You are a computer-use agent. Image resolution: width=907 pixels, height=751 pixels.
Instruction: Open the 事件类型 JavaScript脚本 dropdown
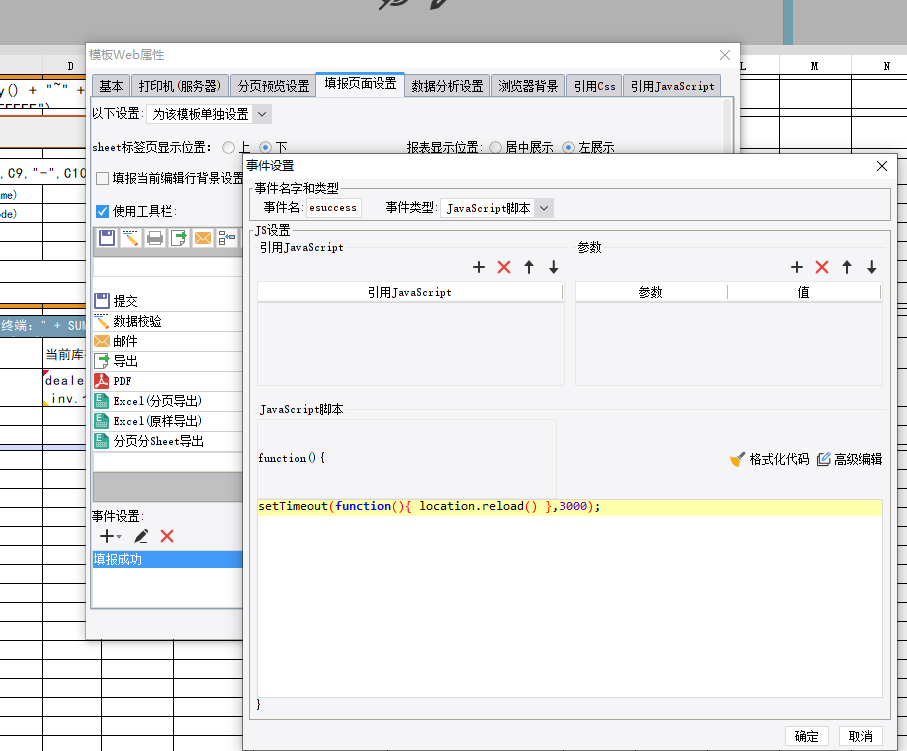coord(543,208)
